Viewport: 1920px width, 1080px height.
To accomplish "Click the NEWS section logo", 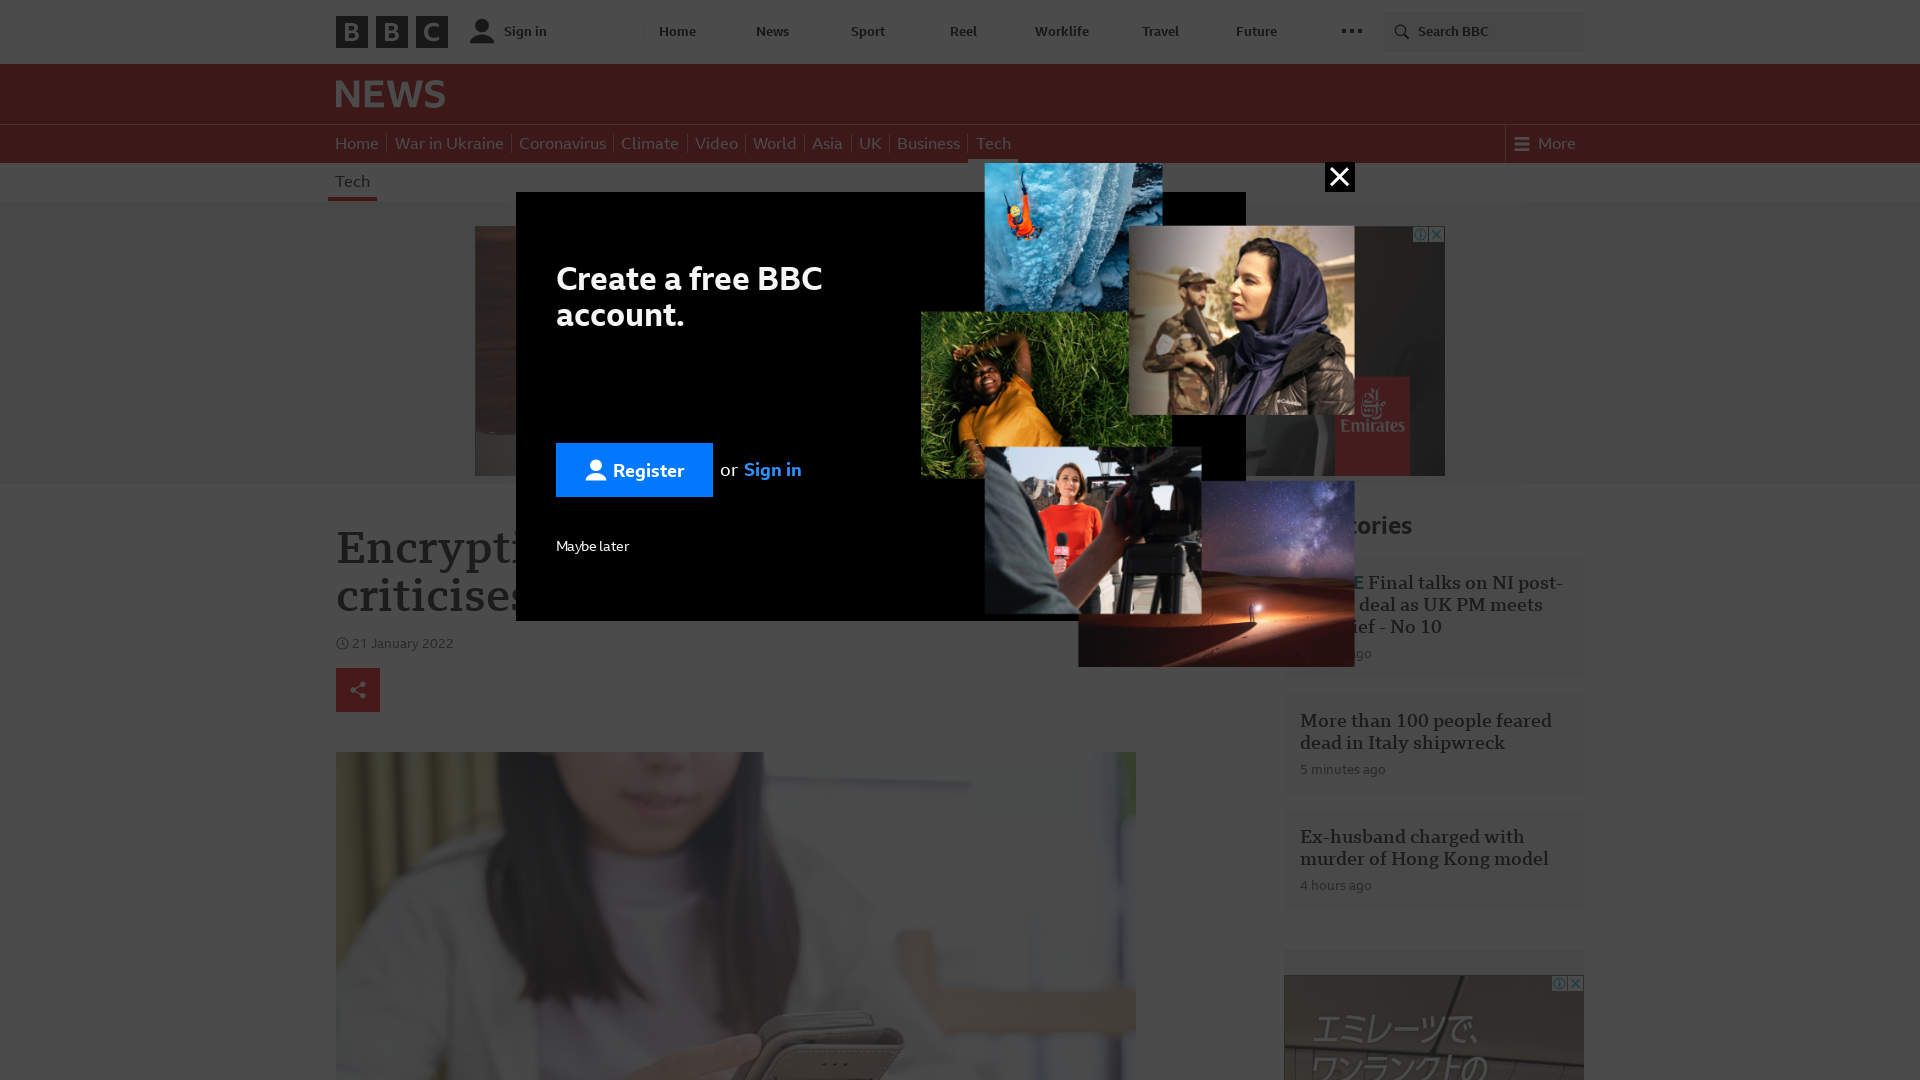I will pyautogui.click(x=390, y=94).
